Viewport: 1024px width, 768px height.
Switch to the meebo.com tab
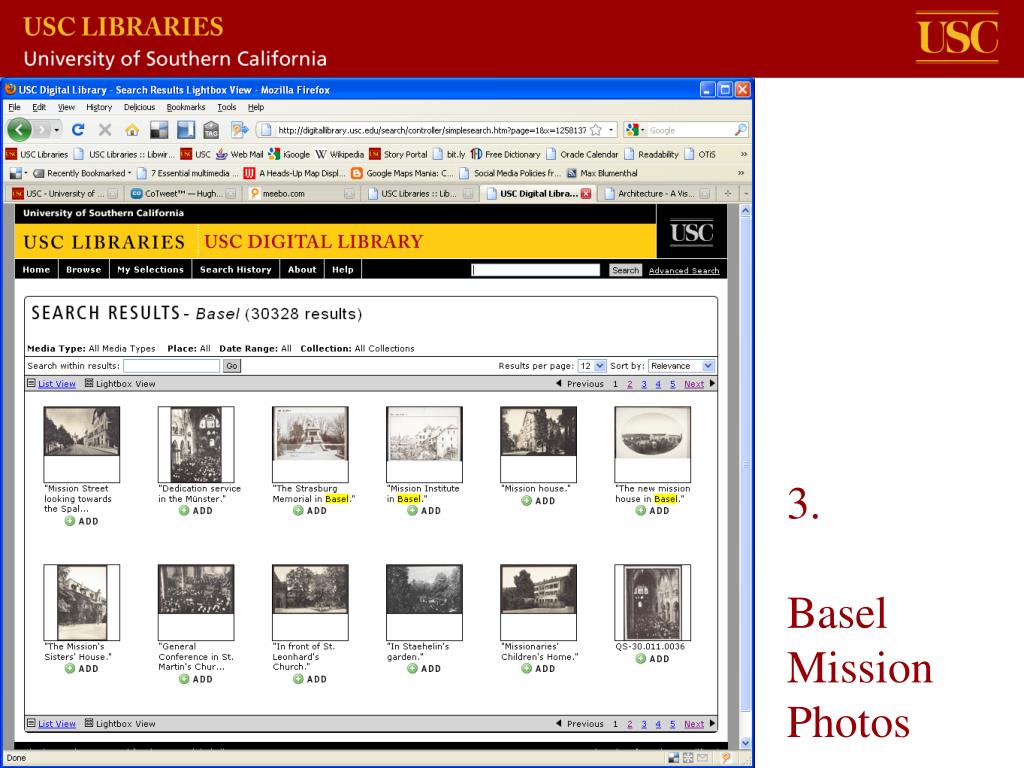pyautogui.click(x=301, y=193)
